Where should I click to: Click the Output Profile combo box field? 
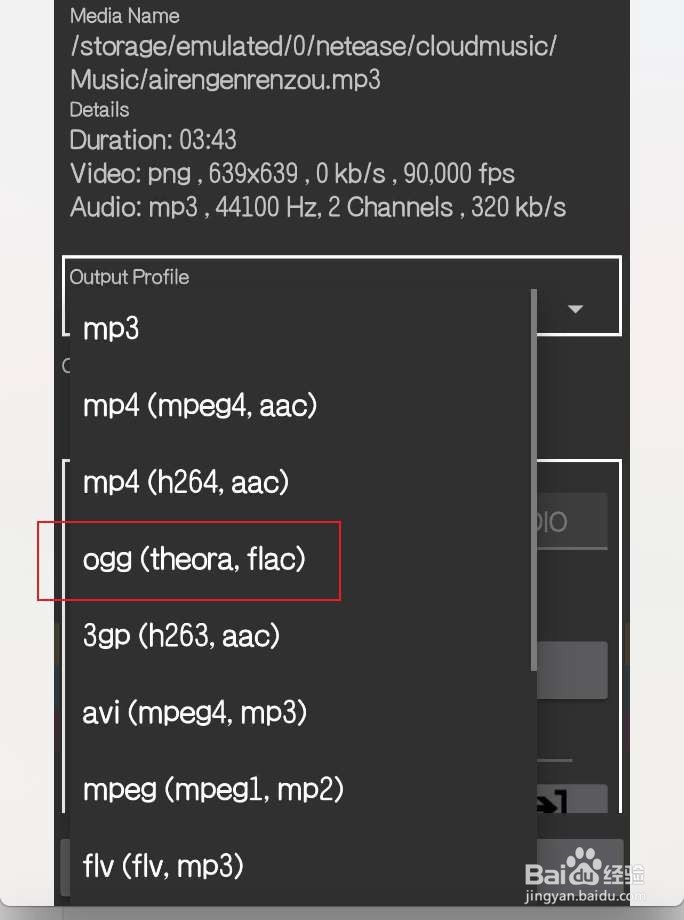click(x=342, y=296)
